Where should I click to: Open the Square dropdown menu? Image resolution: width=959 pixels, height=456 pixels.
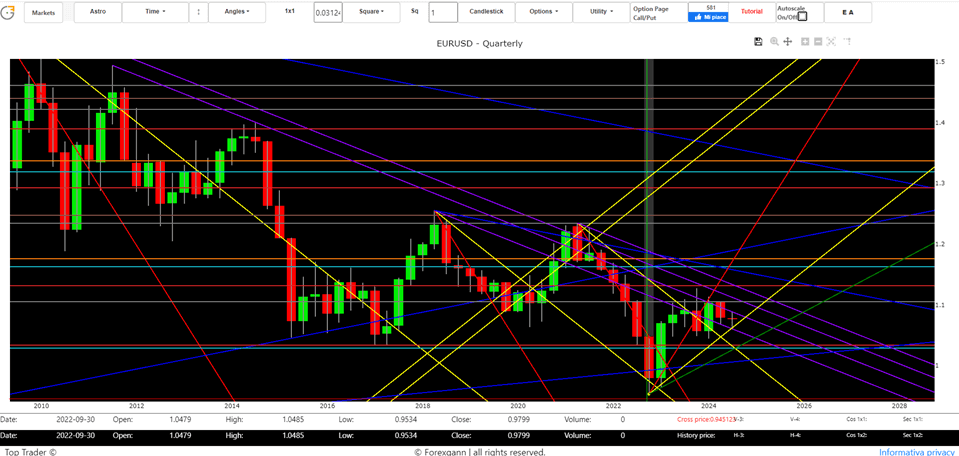(x=371, y=12)
